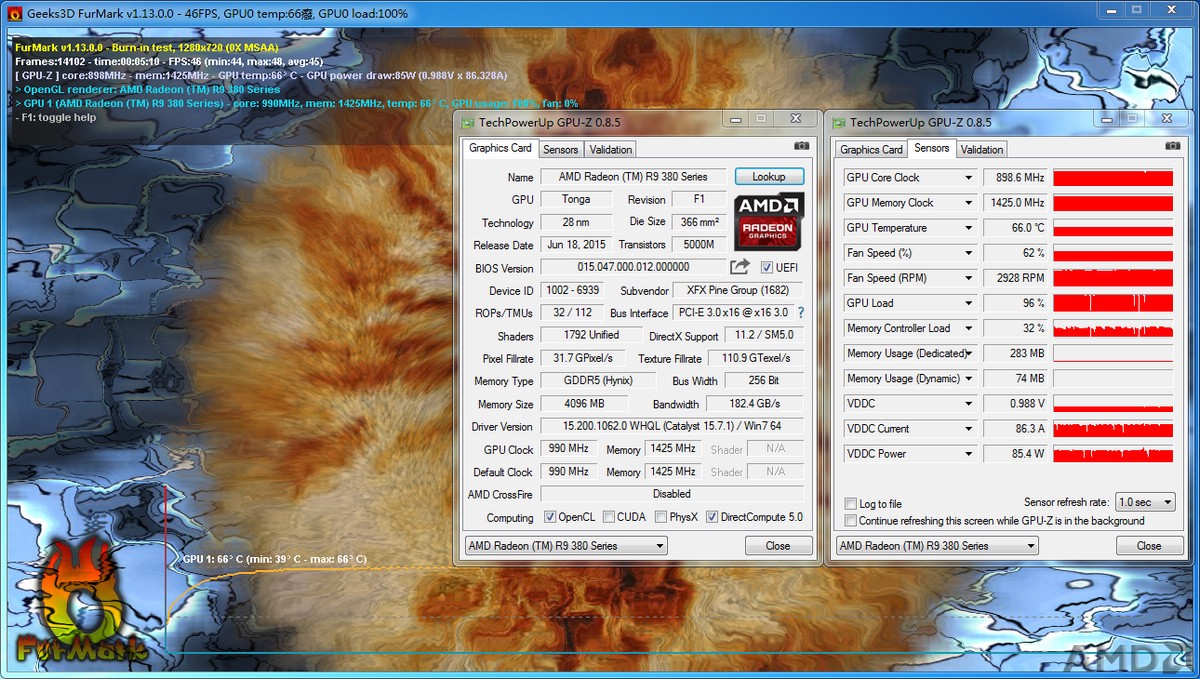1200x679 pixels.
Task: Click Close button in Graphics Card window
Action: click(x=778, y=546)
